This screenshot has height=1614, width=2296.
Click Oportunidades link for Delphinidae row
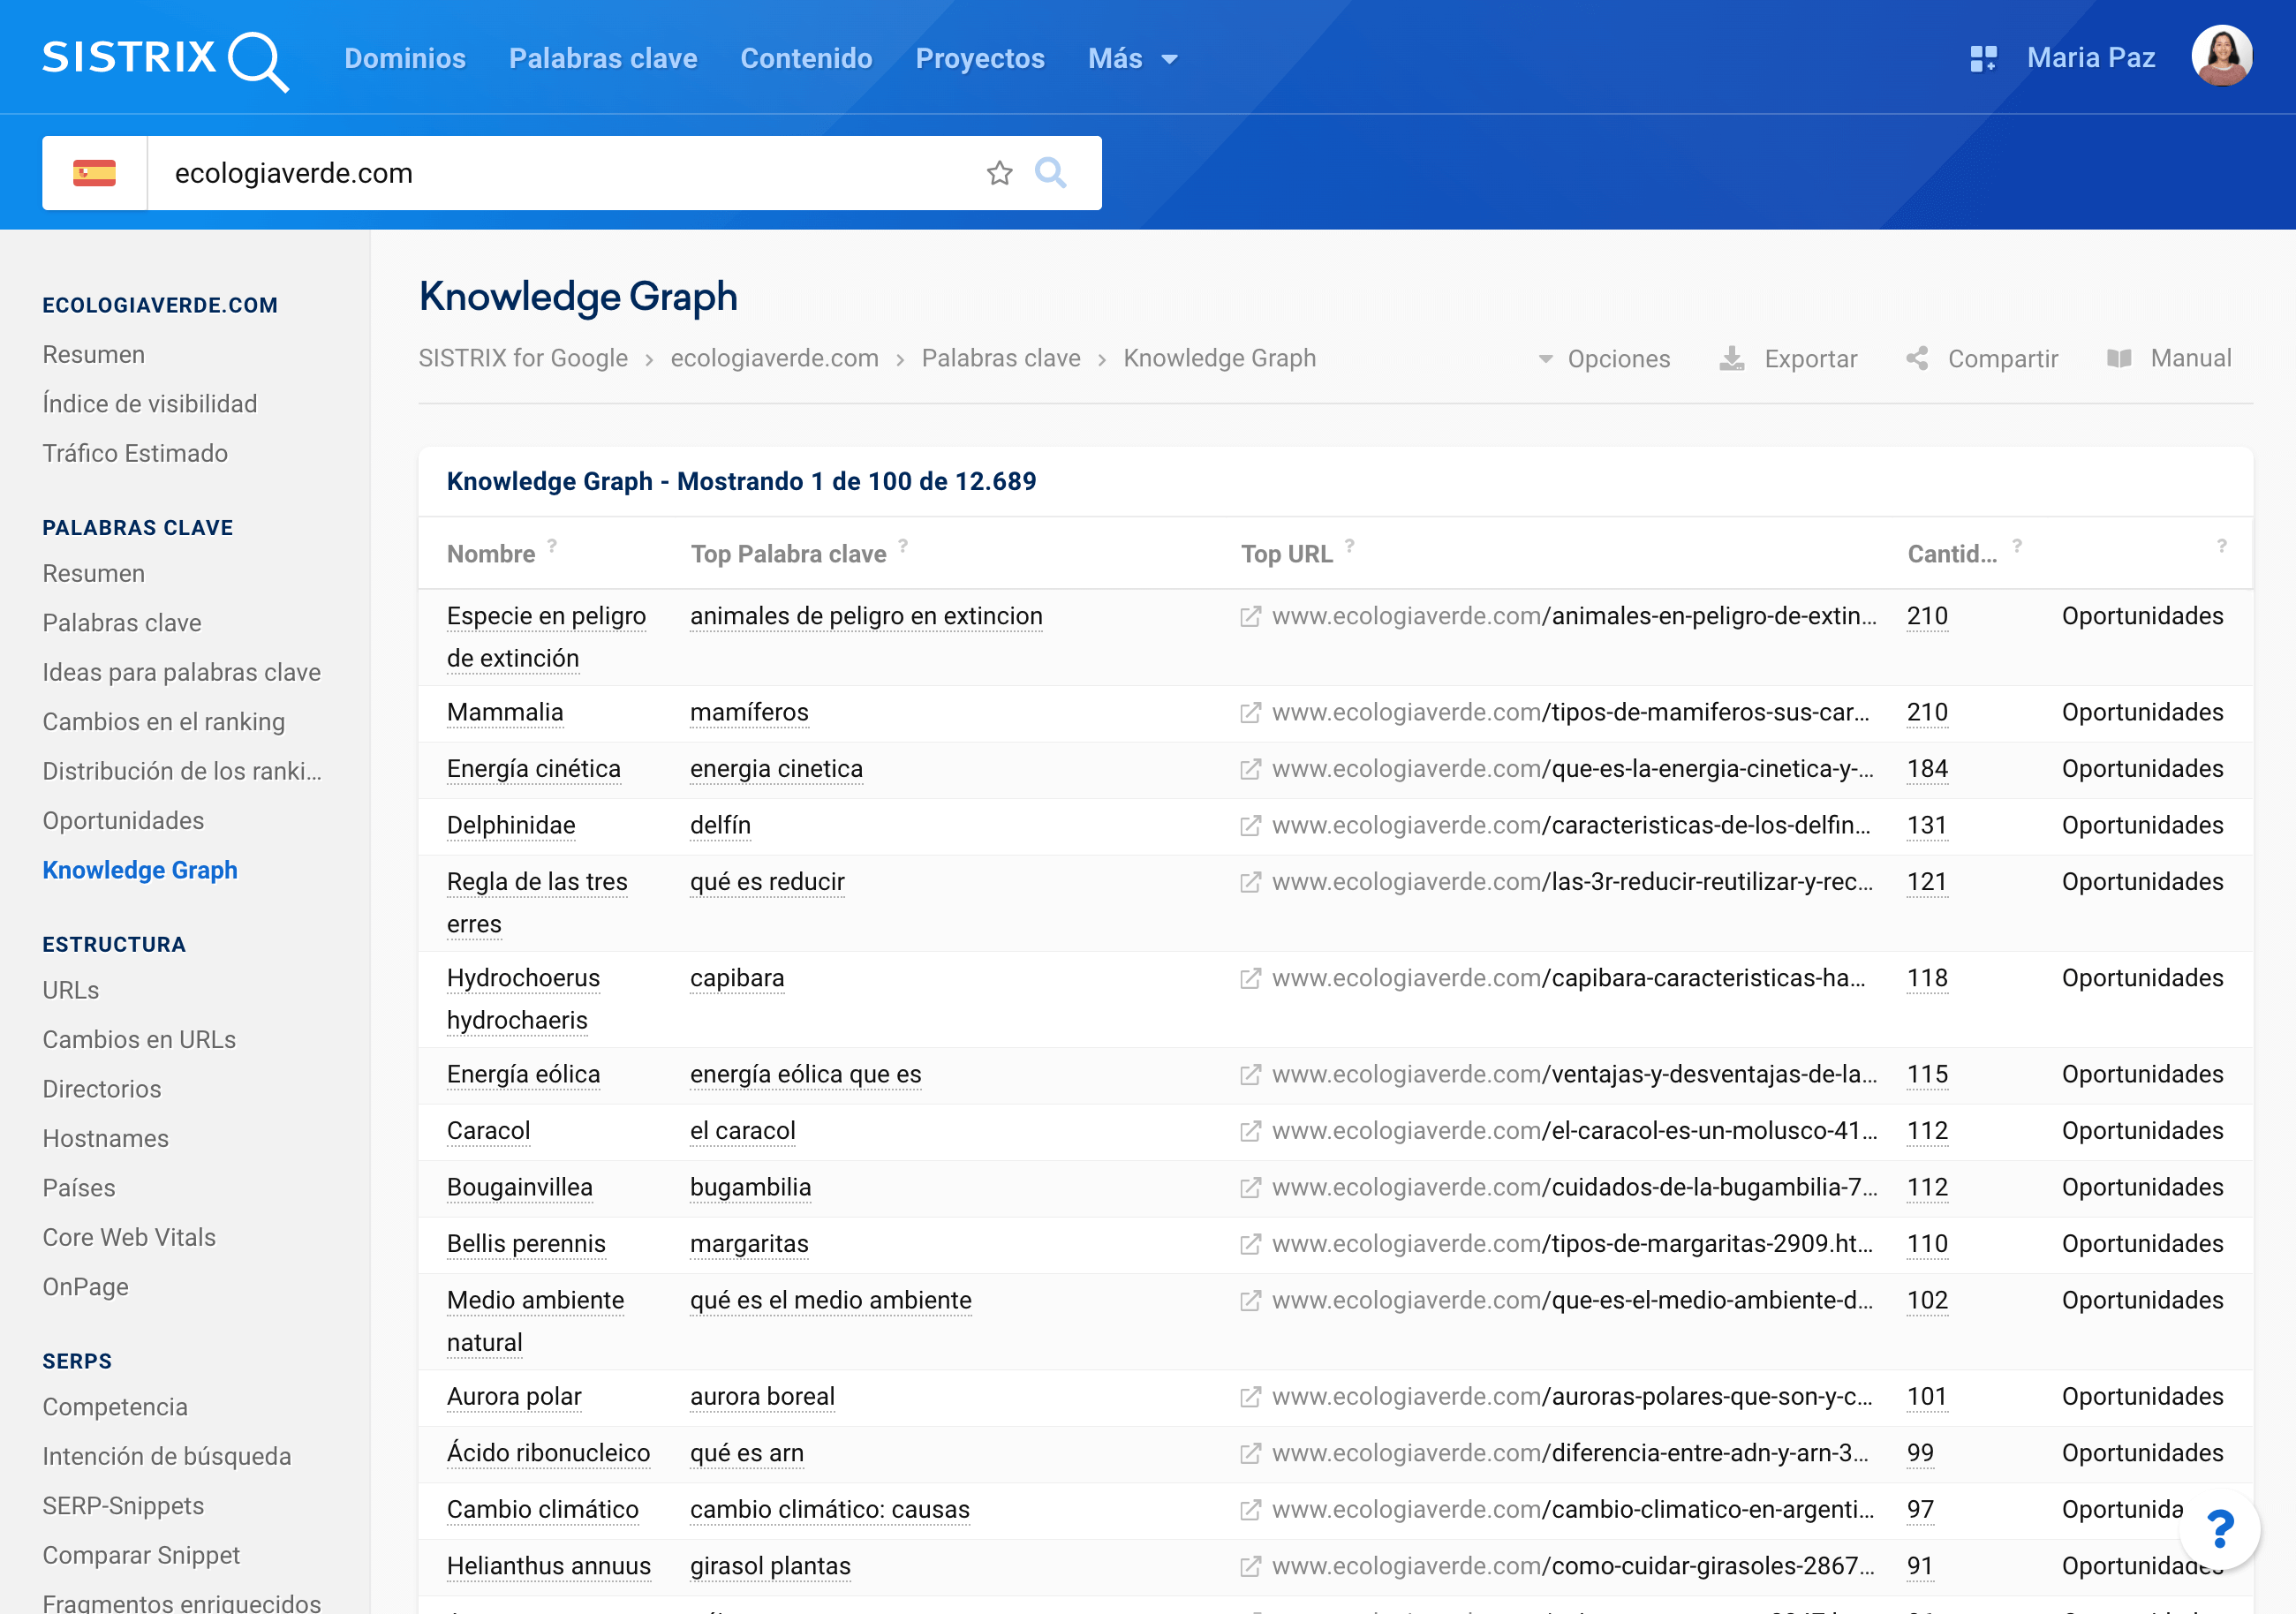(x=2141, y=825)
